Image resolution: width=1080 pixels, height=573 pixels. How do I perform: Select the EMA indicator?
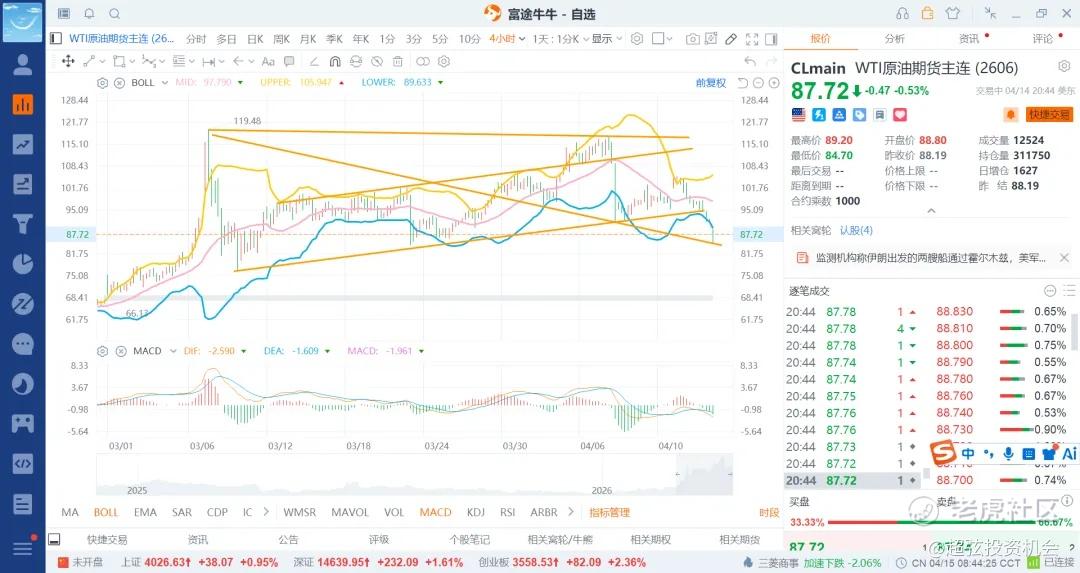coord(145,512)
